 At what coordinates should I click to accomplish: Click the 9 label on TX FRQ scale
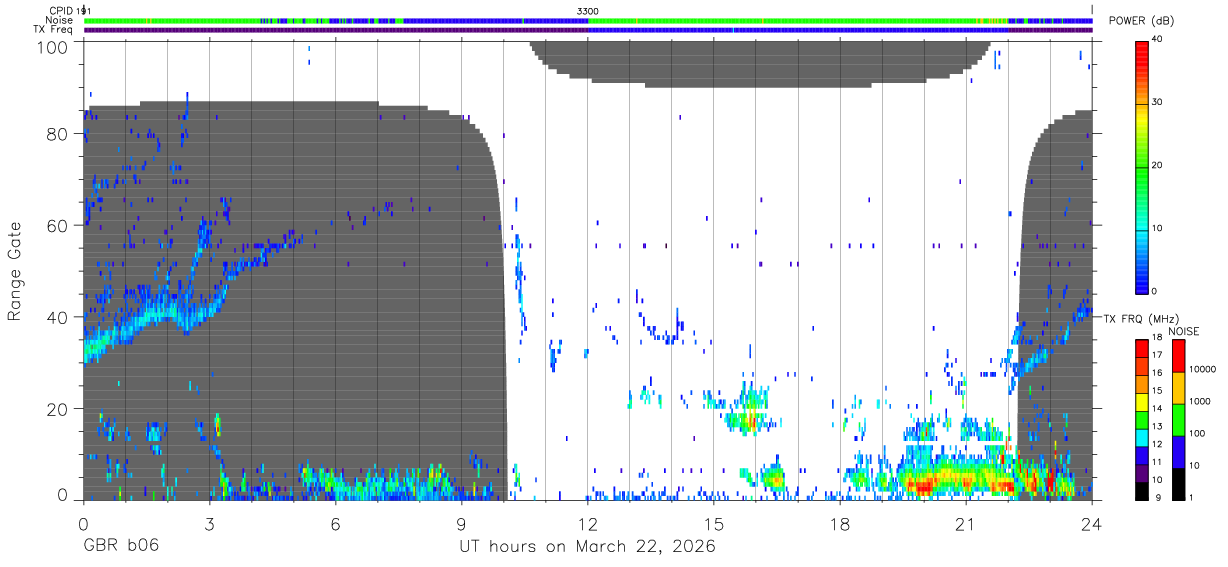click(x=1159, y=497)
